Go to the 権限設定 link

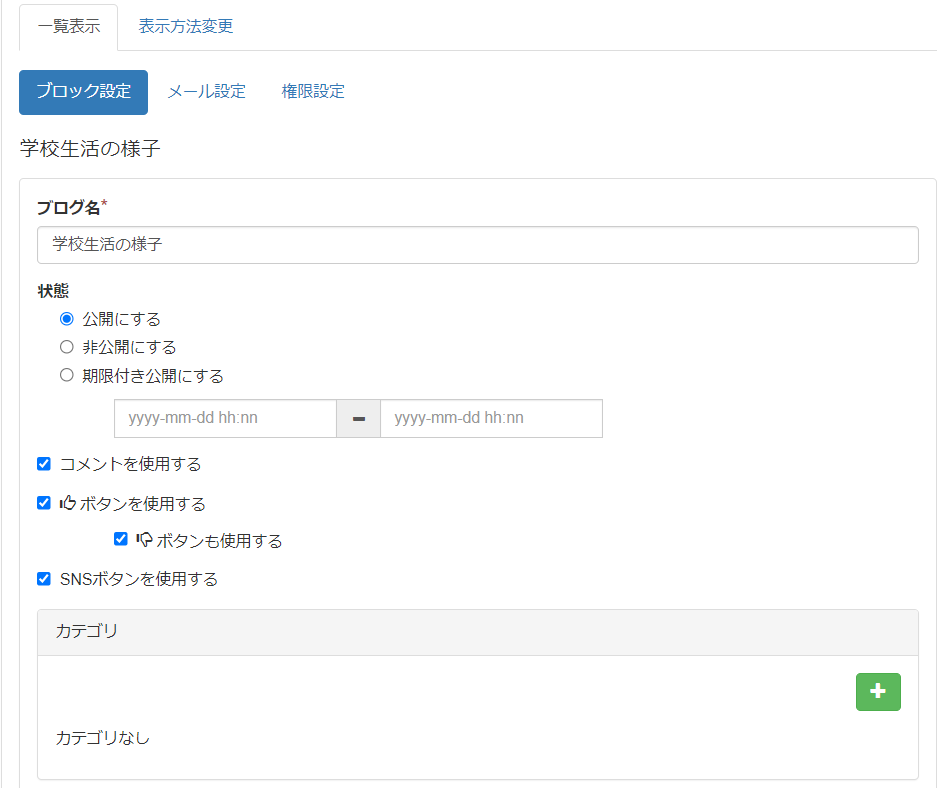point(313,92)
